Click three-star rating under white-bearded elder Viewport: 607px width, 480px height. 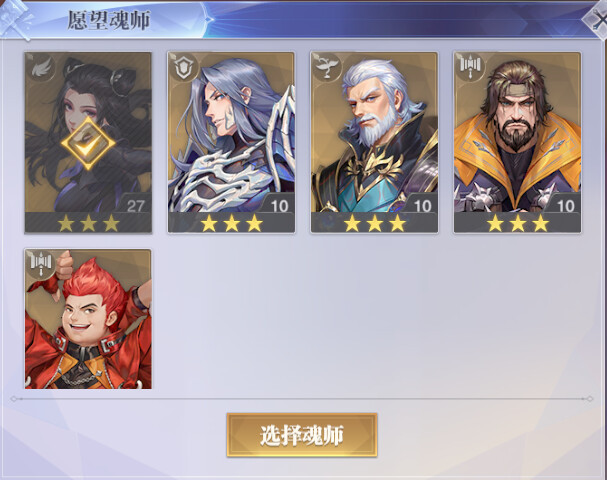375,223
